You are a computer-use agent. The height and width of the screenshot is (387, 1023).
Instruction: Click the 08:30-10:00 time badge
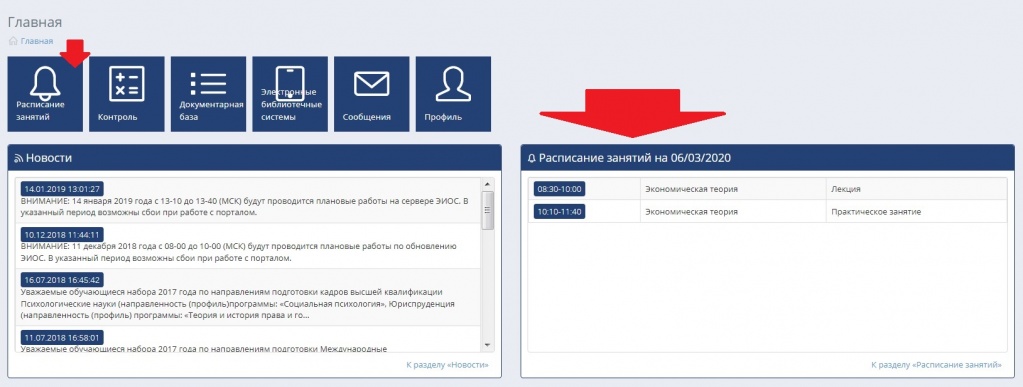[559, 189]
